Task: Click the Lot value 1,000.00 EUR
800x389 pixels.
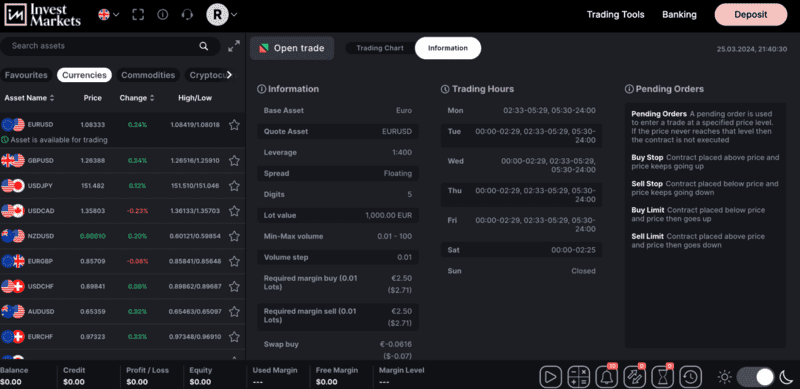Action: [388, 215]
